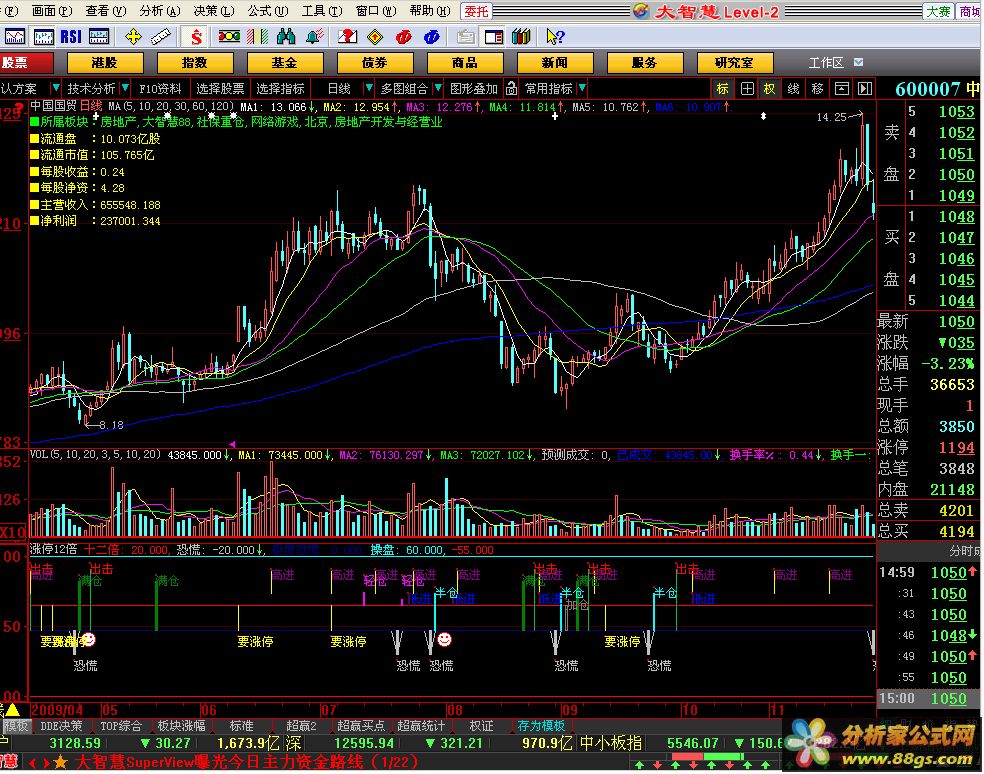Click the small volume chart toolbar icon
The image size is (984, 774).
coord(99,36)
